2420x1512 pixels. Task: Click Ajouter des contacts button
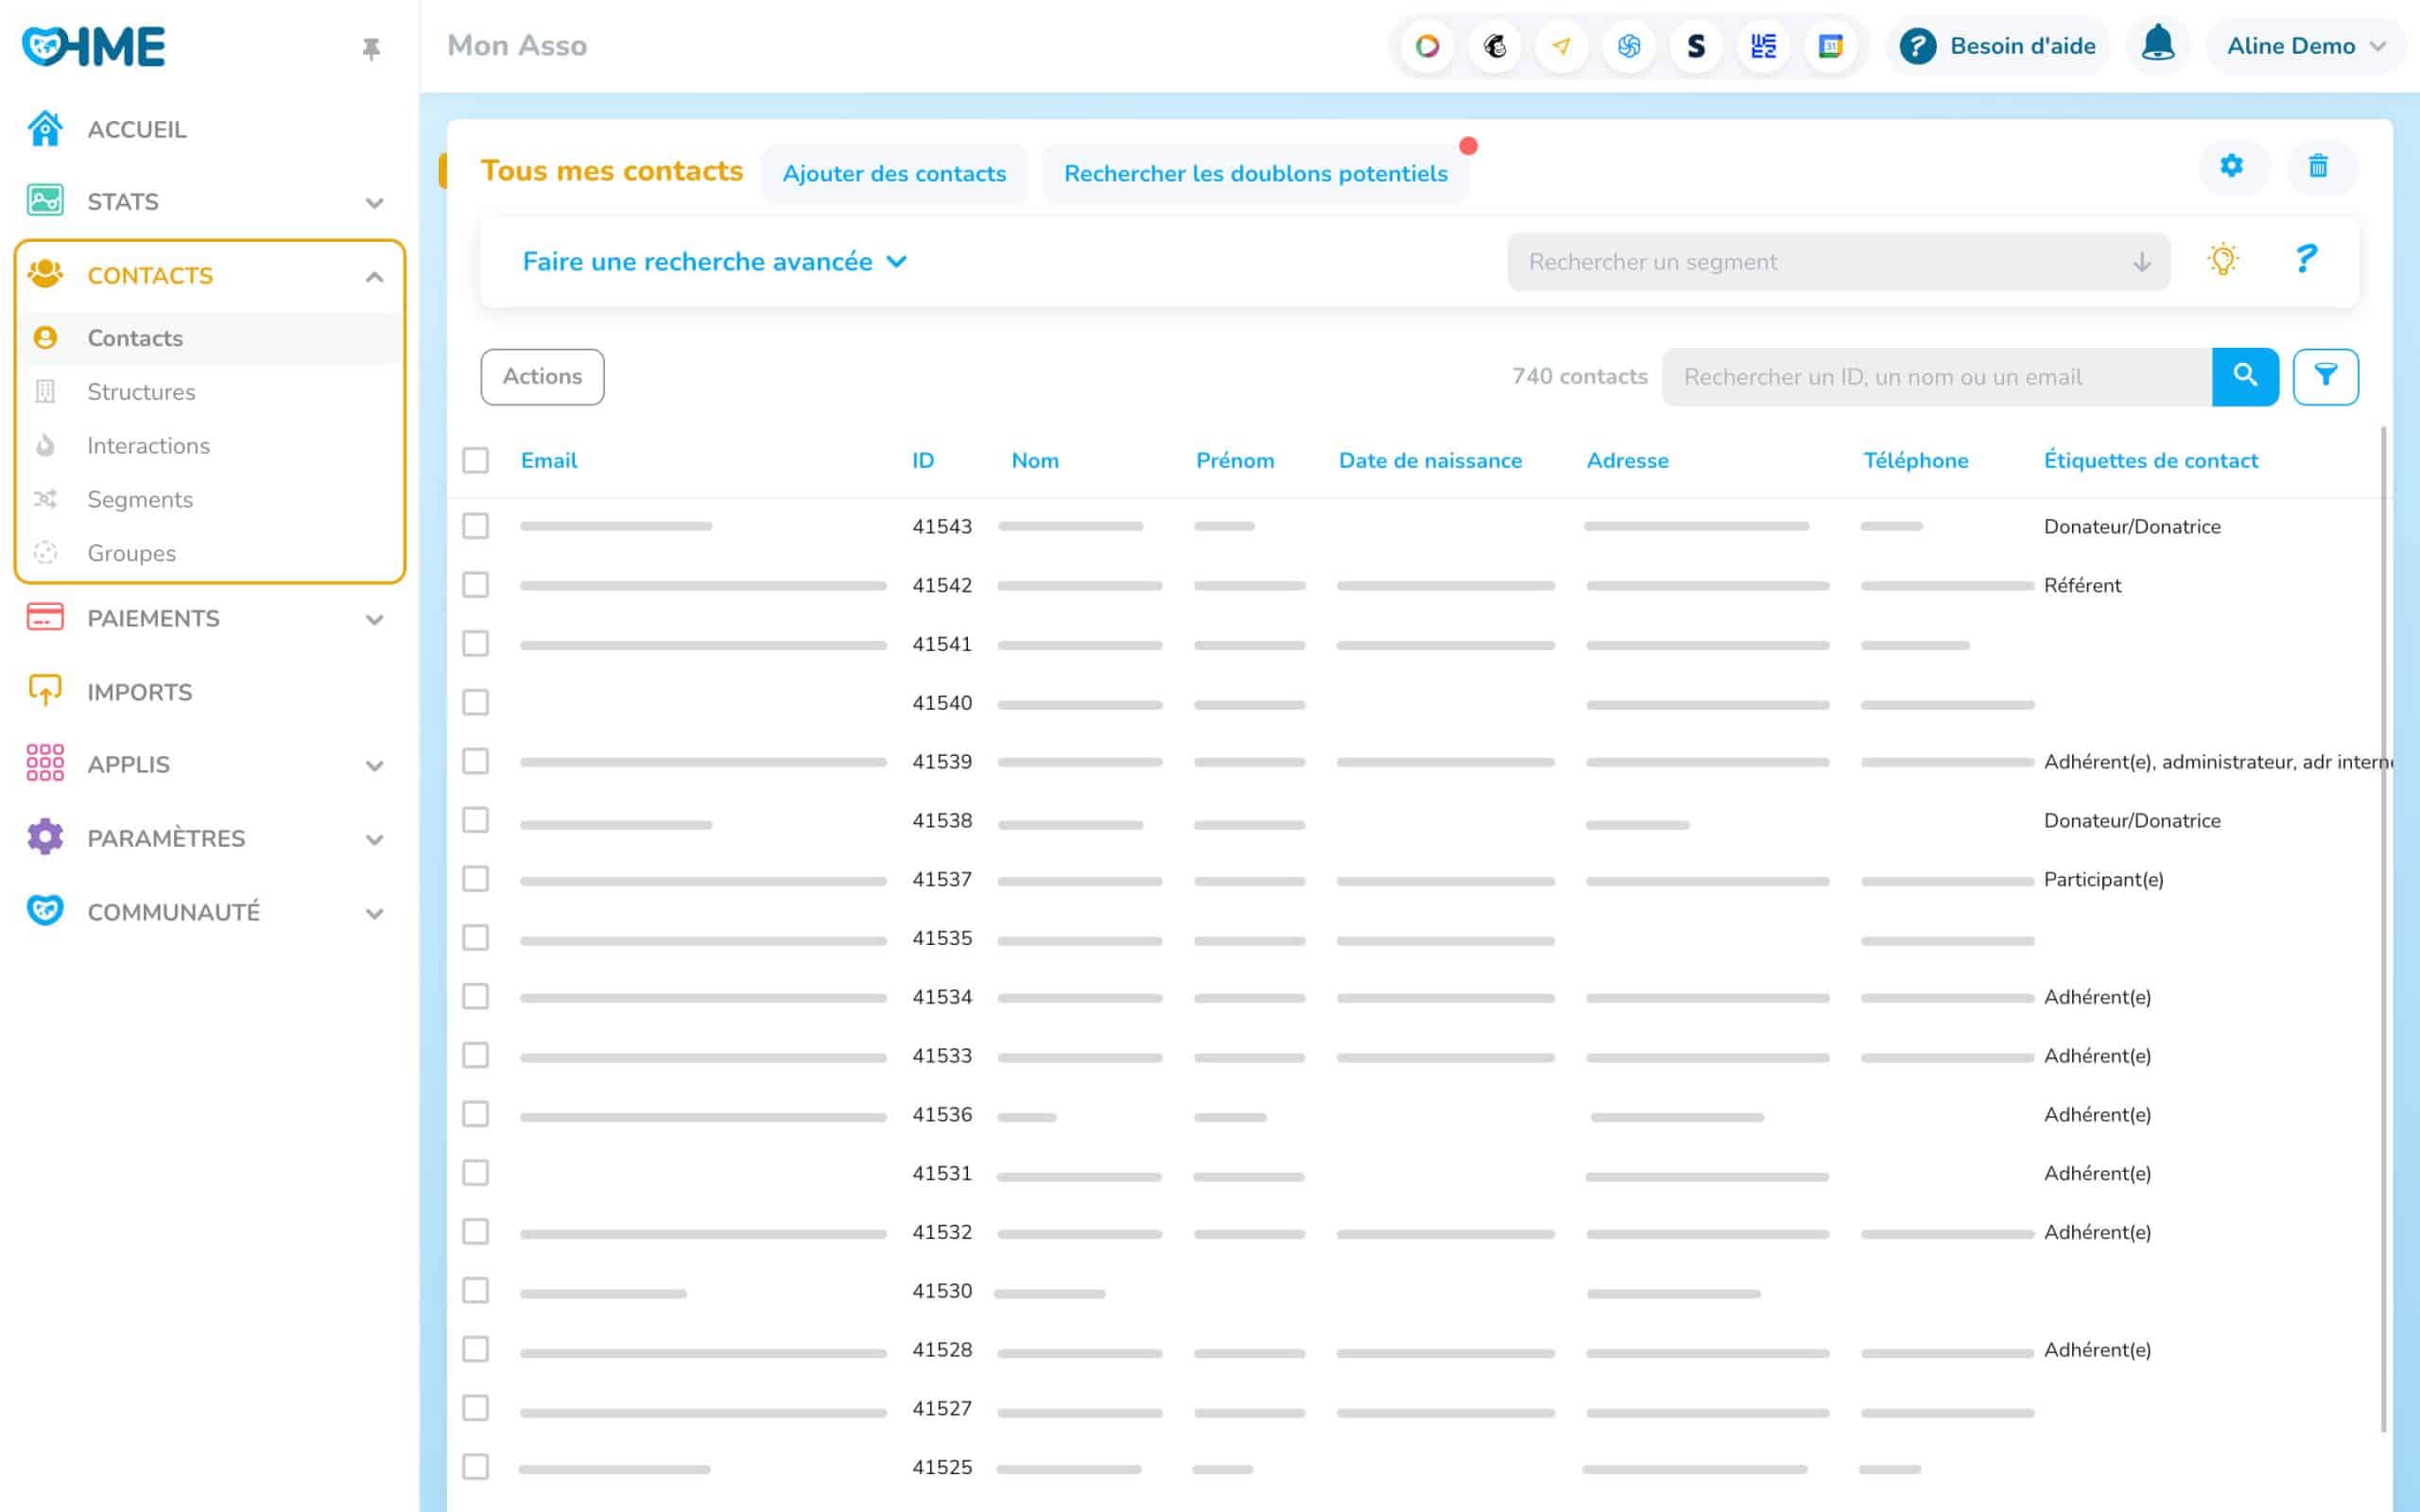894,174
